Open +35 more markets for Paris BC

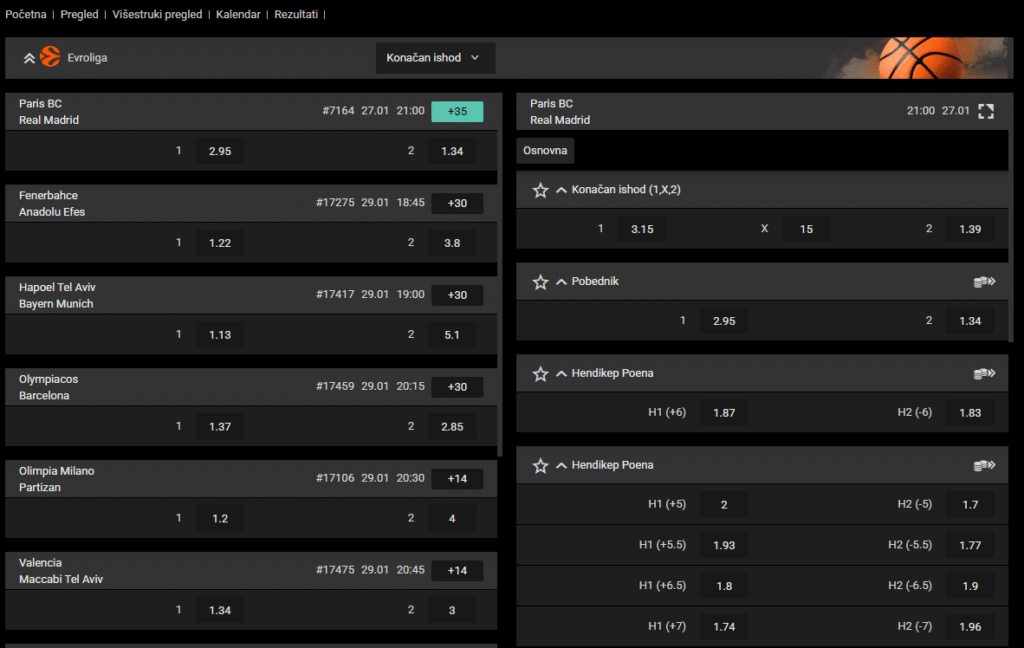pyautogui.click(x=457, y=112)
